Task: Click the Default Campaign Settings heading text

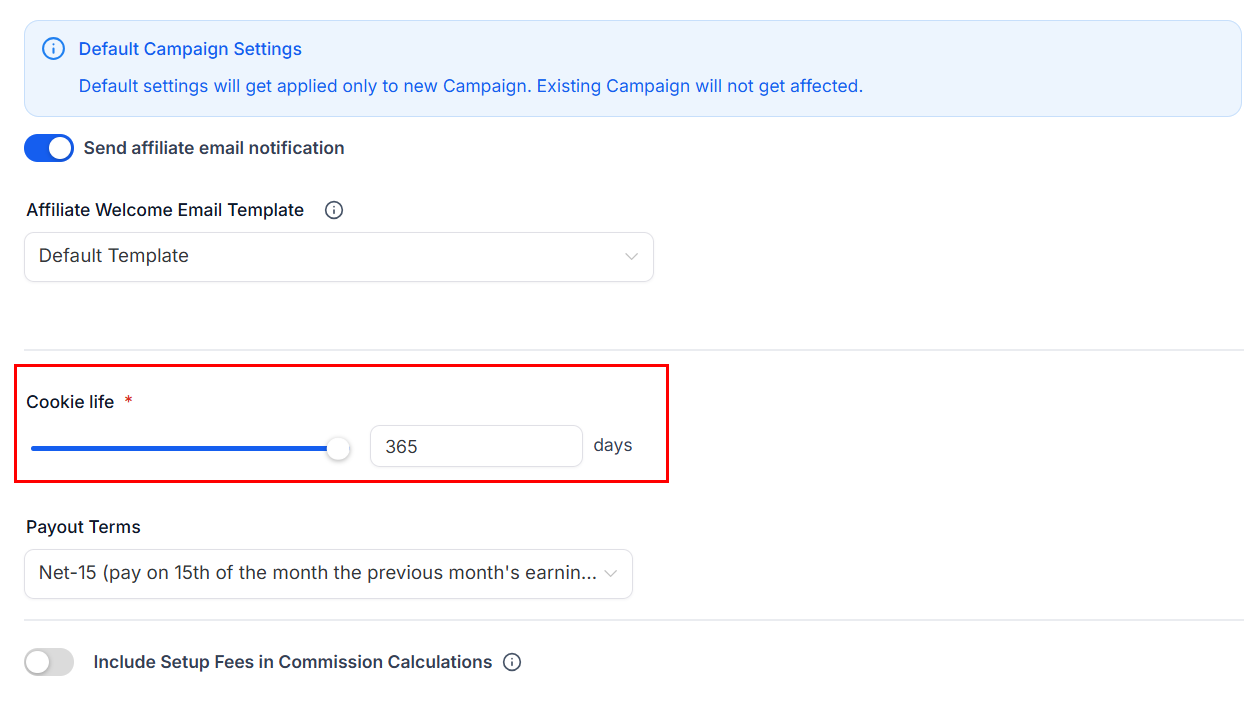Action: [x=190, y=49]
